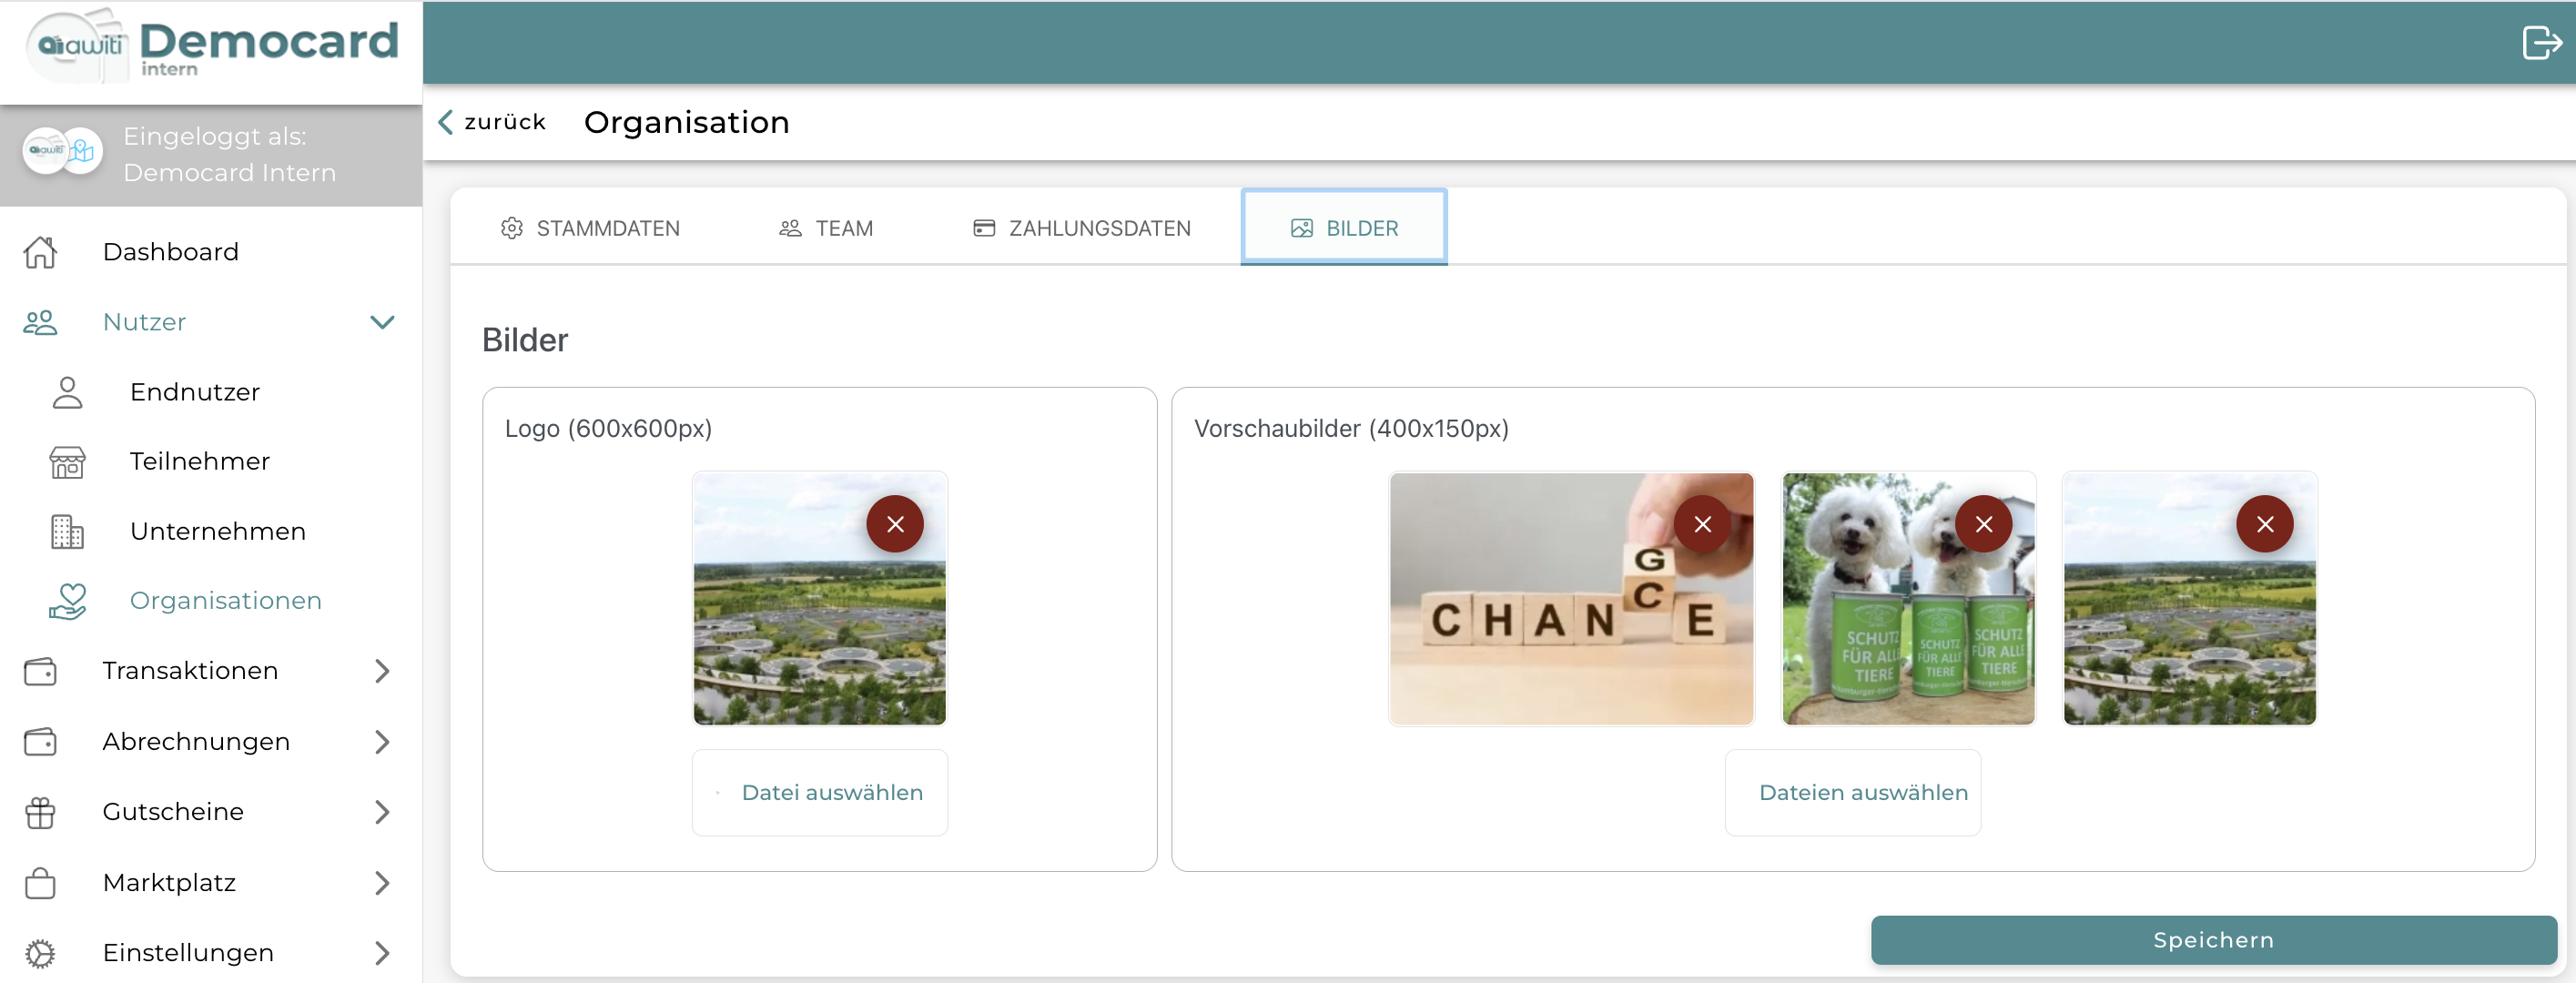Open the Zahlungsdaten tab
The image size is (2576, 983).
tap(1081, 228)
